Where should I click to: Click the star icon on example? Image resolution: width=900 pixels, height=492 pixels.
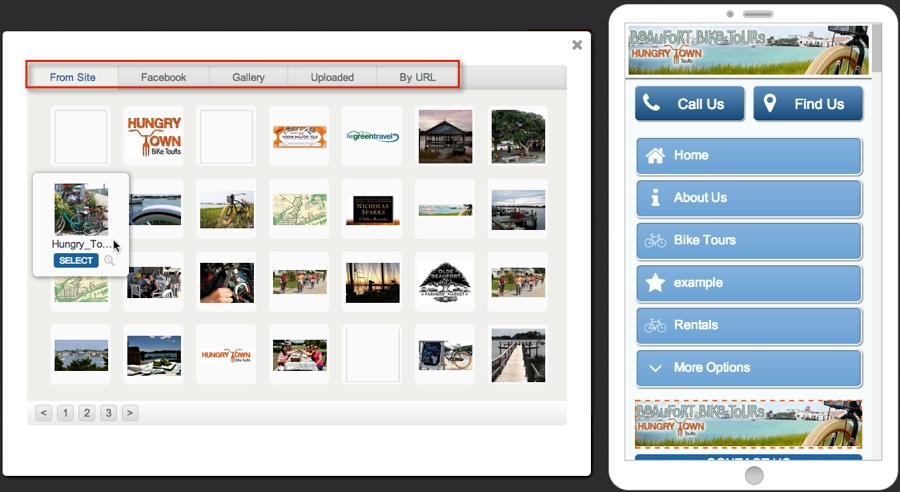click(x=655, y=282)
